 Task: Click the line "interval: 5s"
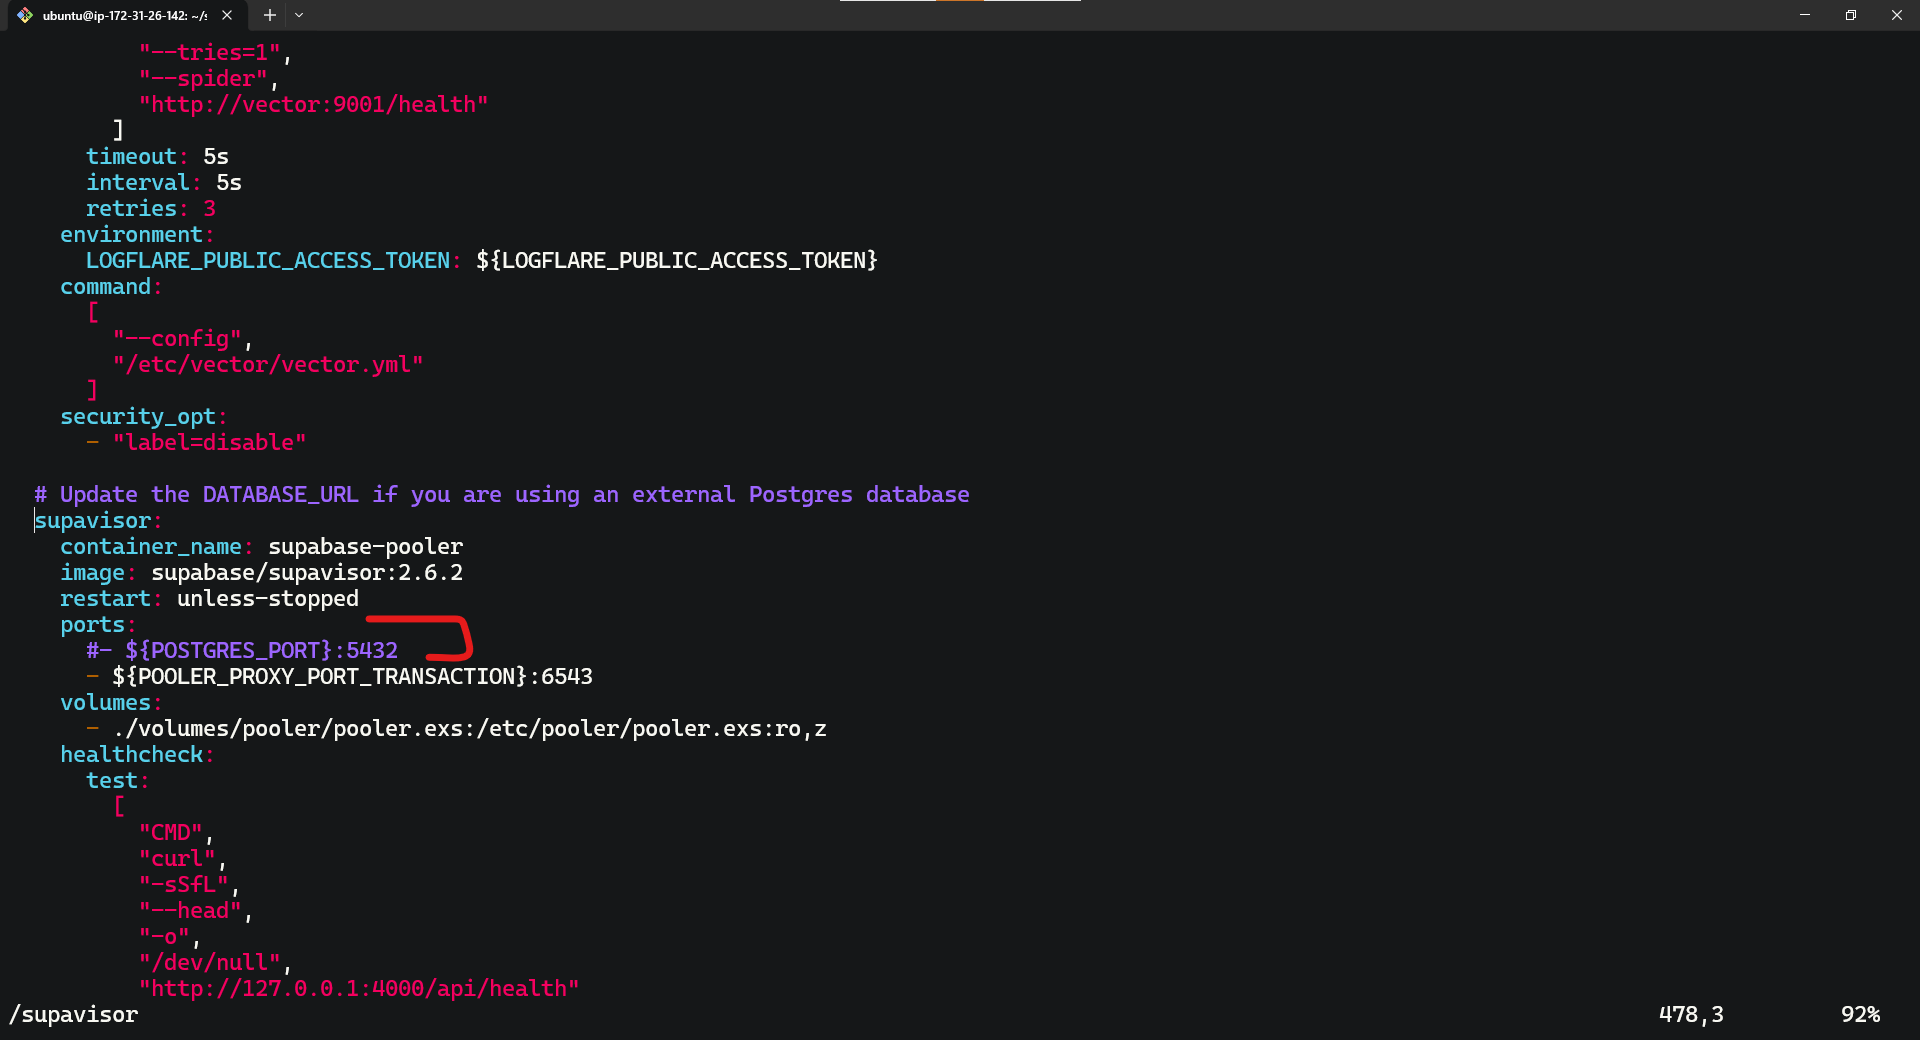(164, 183)
